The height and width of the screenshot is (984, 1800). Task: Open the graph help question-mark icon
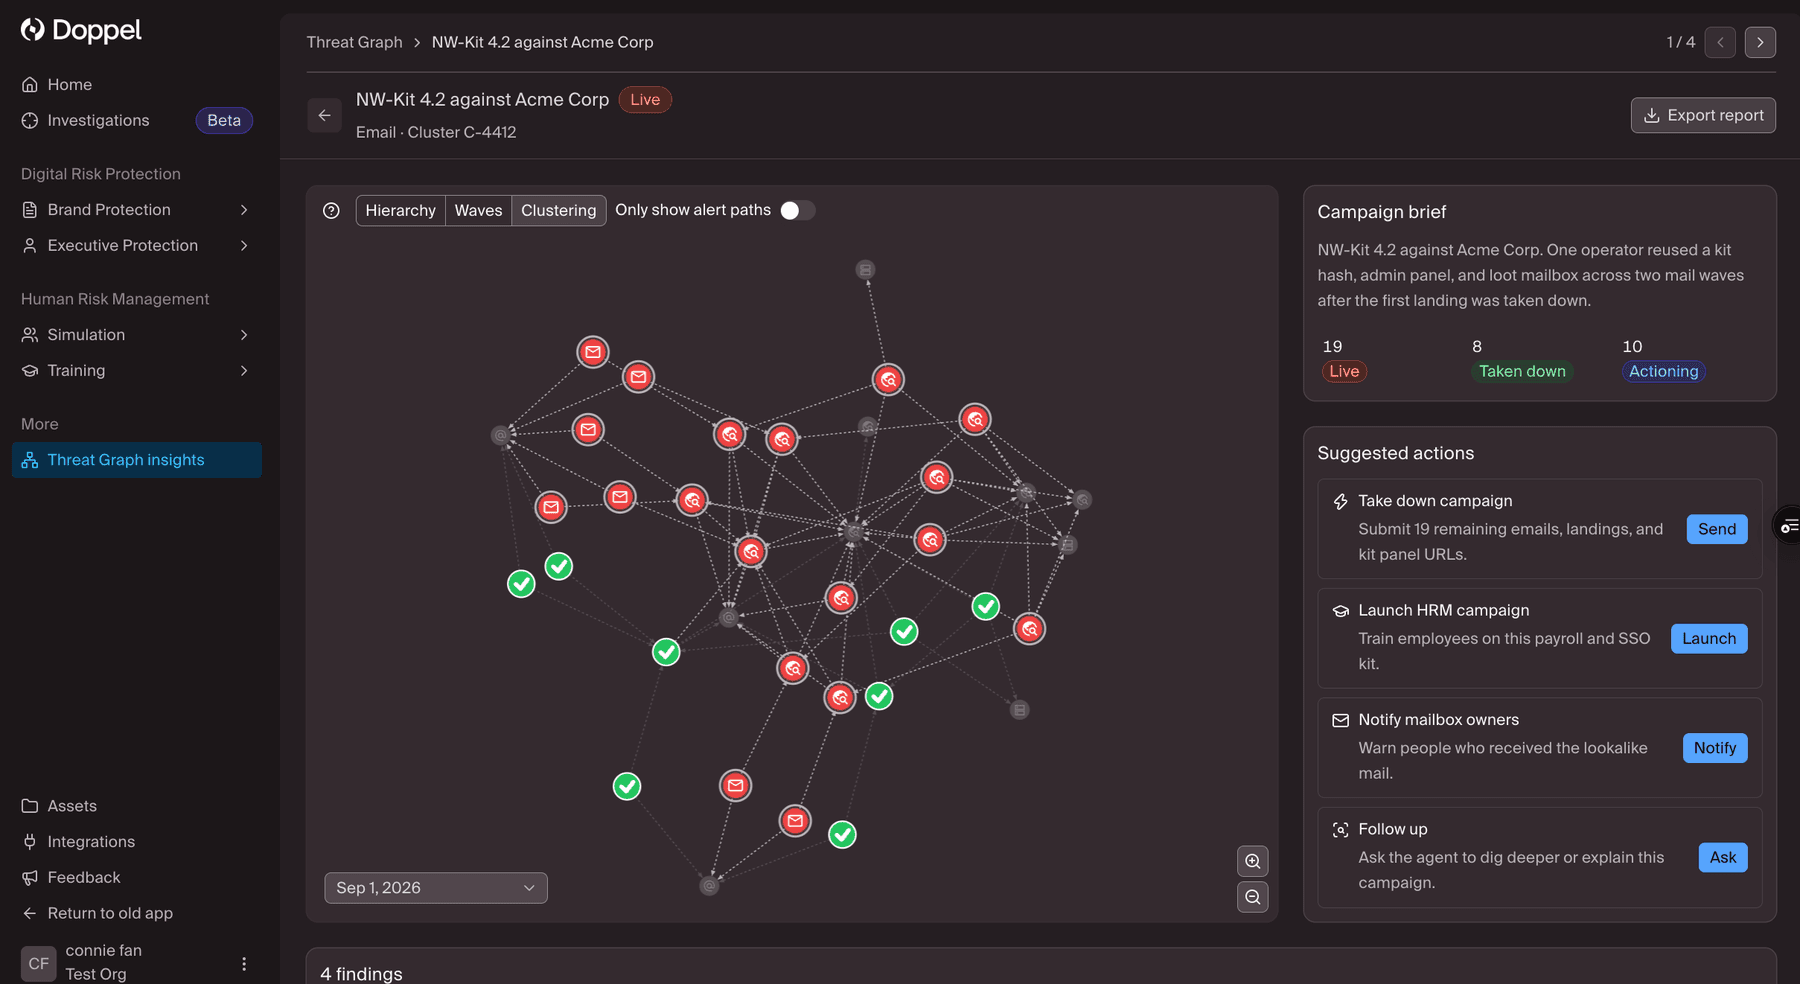tap(331, 211)
